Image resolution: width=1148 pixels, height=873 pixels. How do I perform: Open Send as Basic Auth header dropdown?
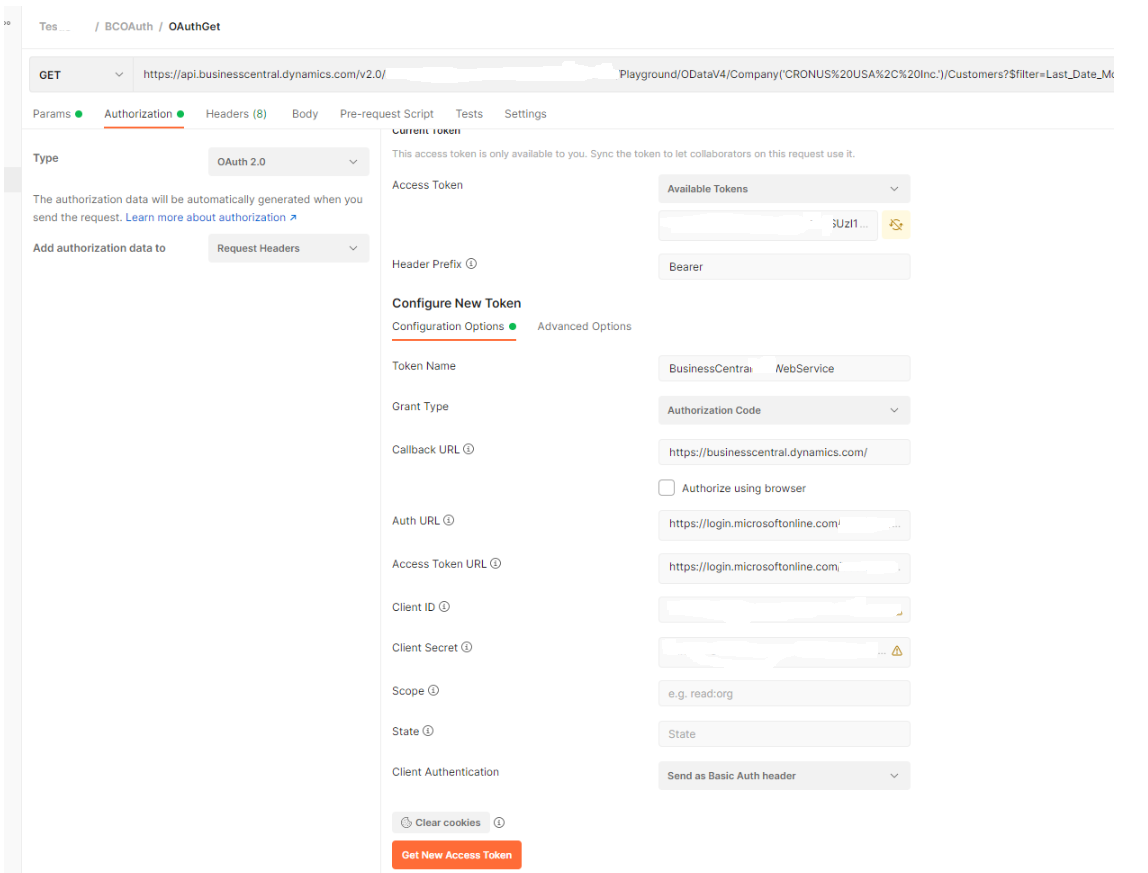(784, 776)
